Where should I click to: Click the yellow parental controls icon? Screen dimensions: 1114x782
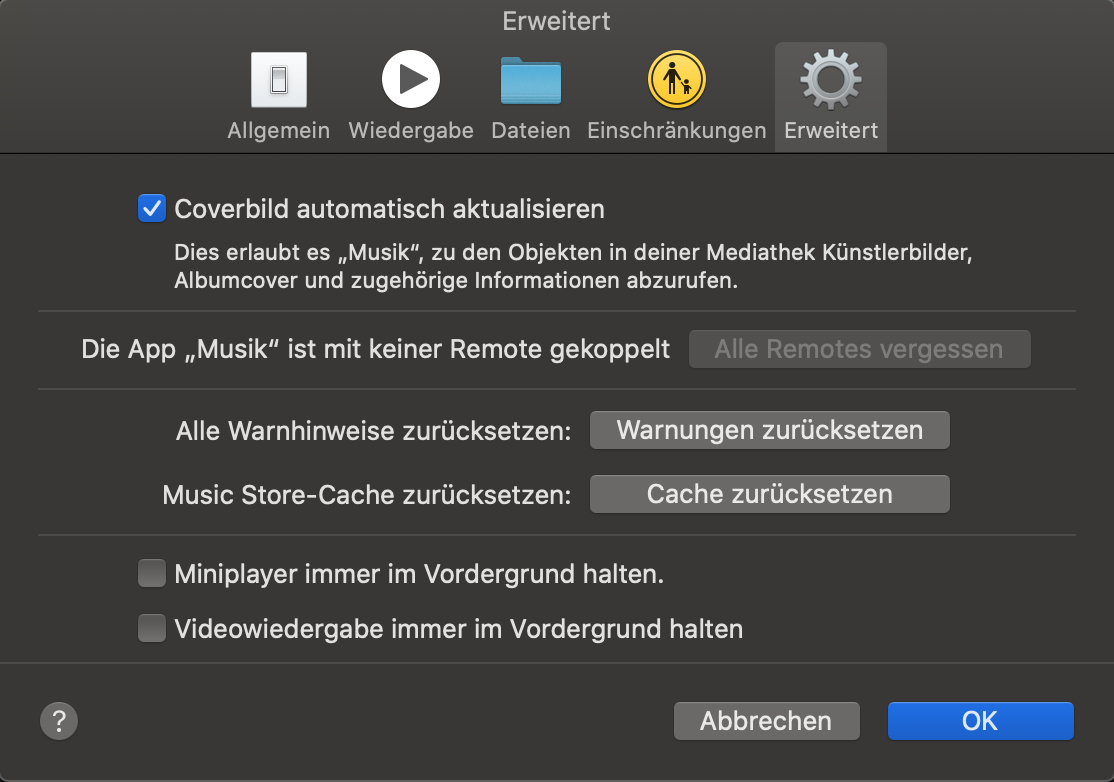point(676,80)
